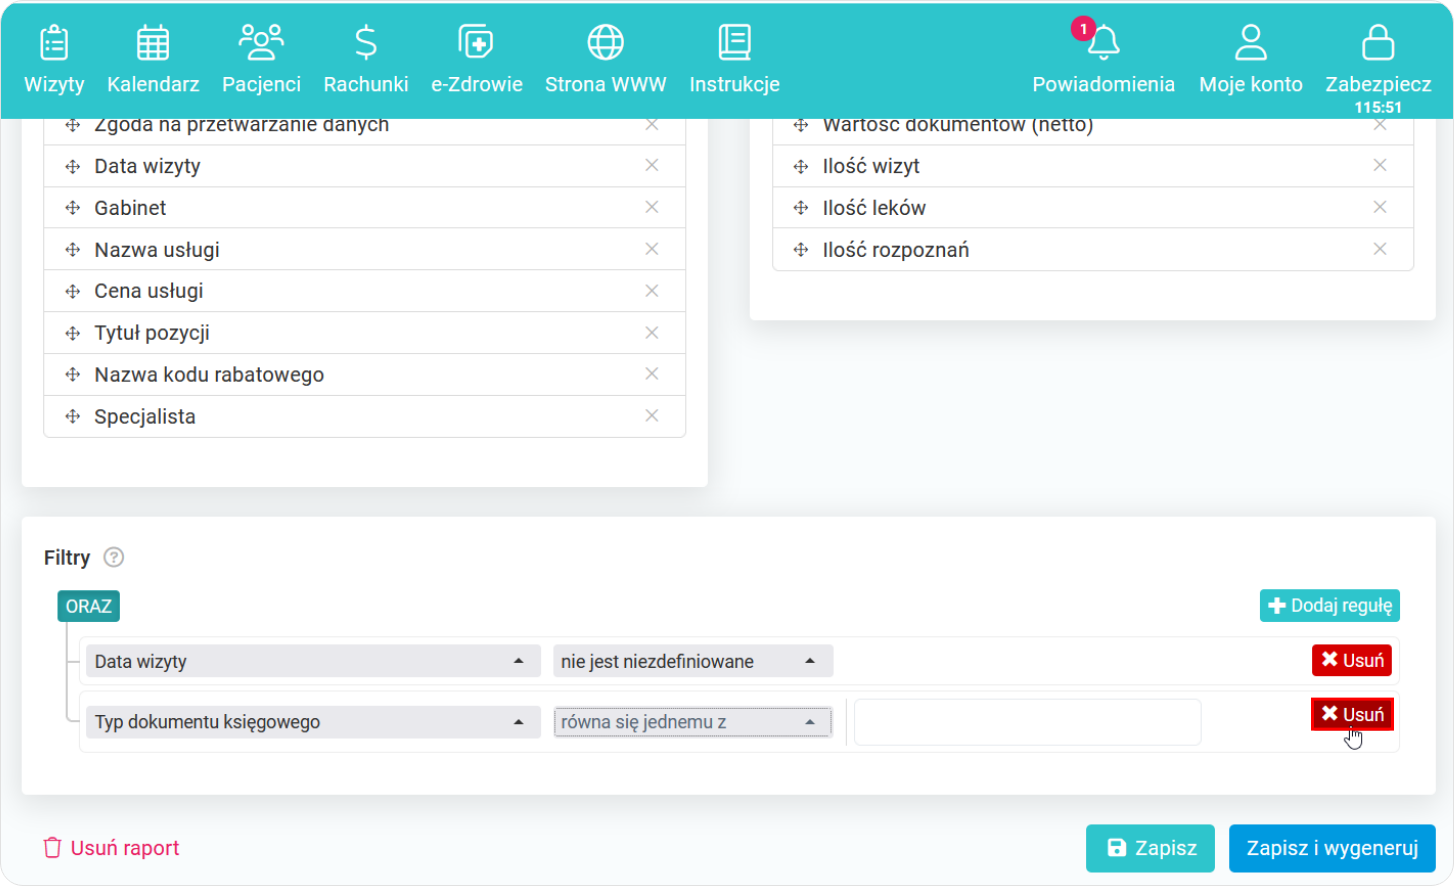Remove the Nazwa kodu rabatowego column
This screenshot has width=1454, height=886.
coord(652,374)
